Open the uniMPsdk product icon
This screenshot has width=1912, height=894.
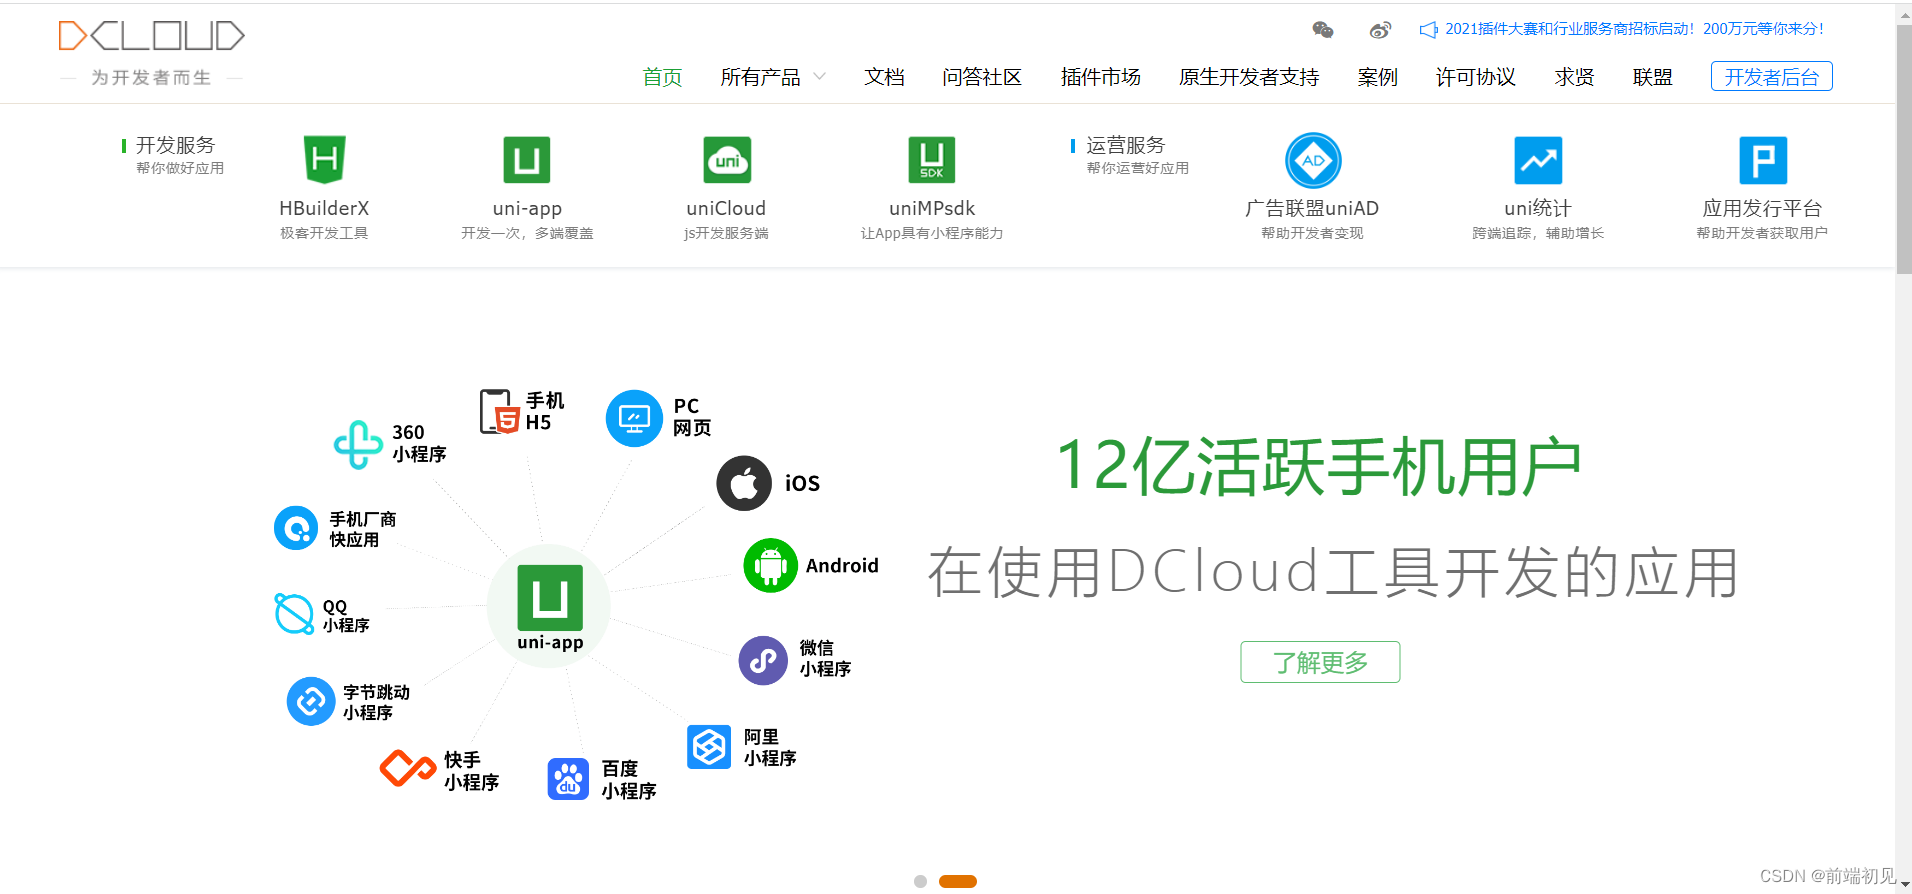click(932, 160)
